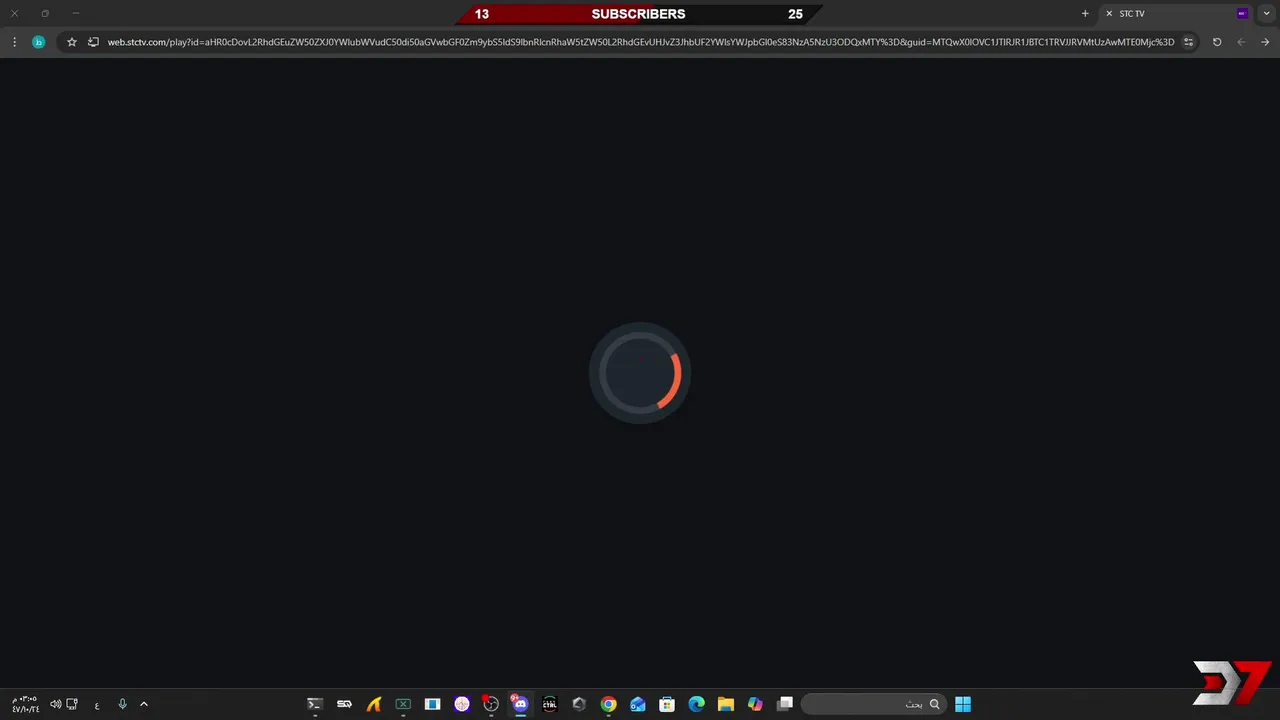
Task: Expand the system tray hidden icons chevron
Action: point(144,704)
